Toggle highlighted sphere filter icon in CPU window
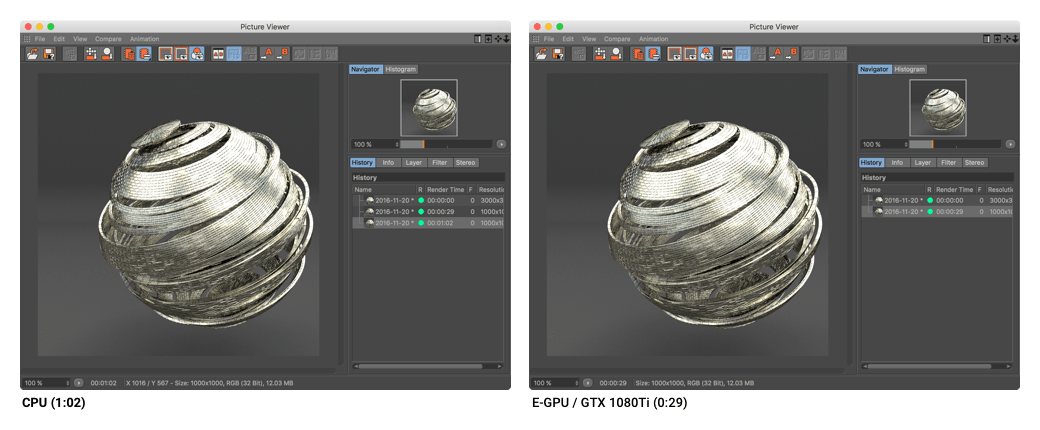The image size is (1040, 430). (x=197, y=54)
